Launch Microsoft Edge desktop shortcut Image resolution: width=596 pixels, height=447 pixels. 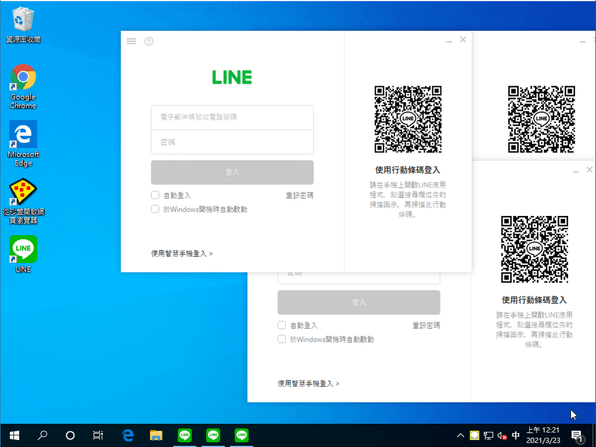tap(23, 144)
